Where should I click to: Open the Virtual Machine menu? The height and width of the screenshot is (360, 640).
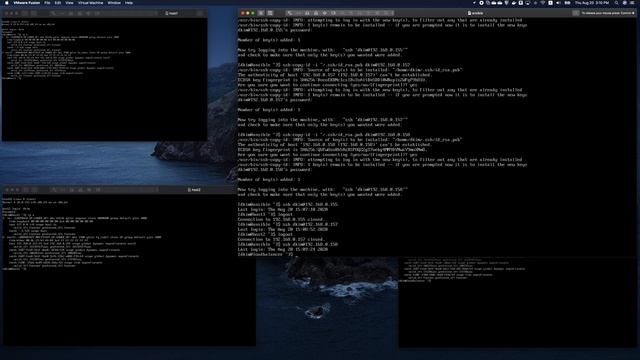click(91, 3)
